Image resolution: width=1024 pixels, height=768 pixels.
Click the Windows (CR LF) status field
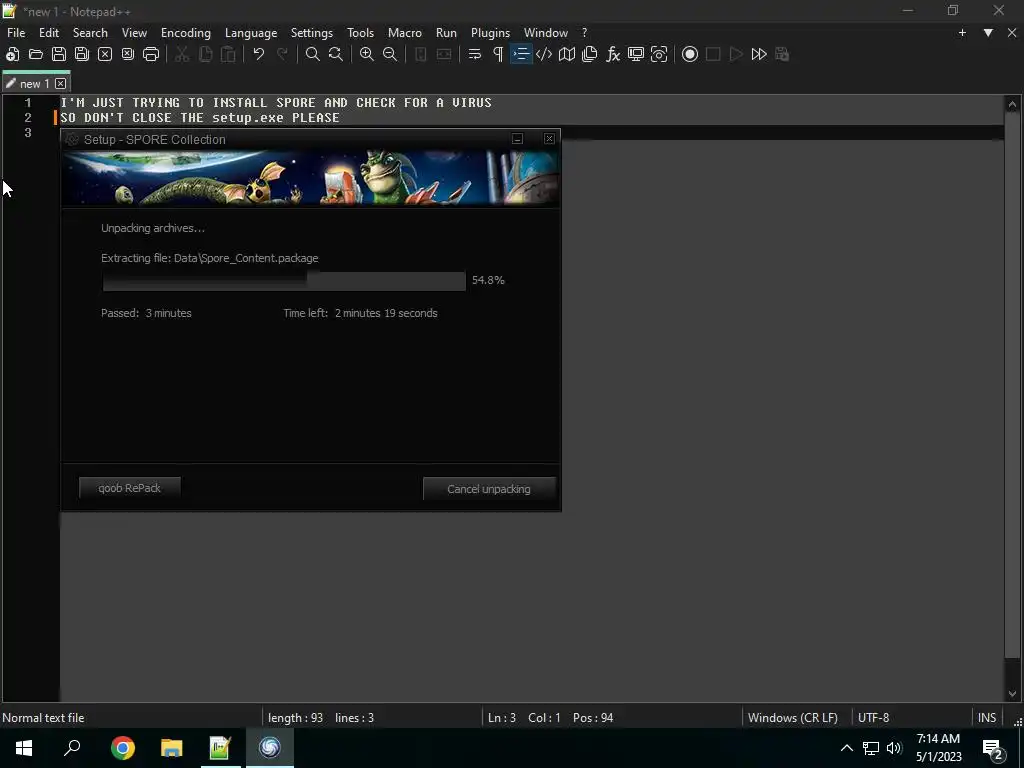tap(793, 717)
